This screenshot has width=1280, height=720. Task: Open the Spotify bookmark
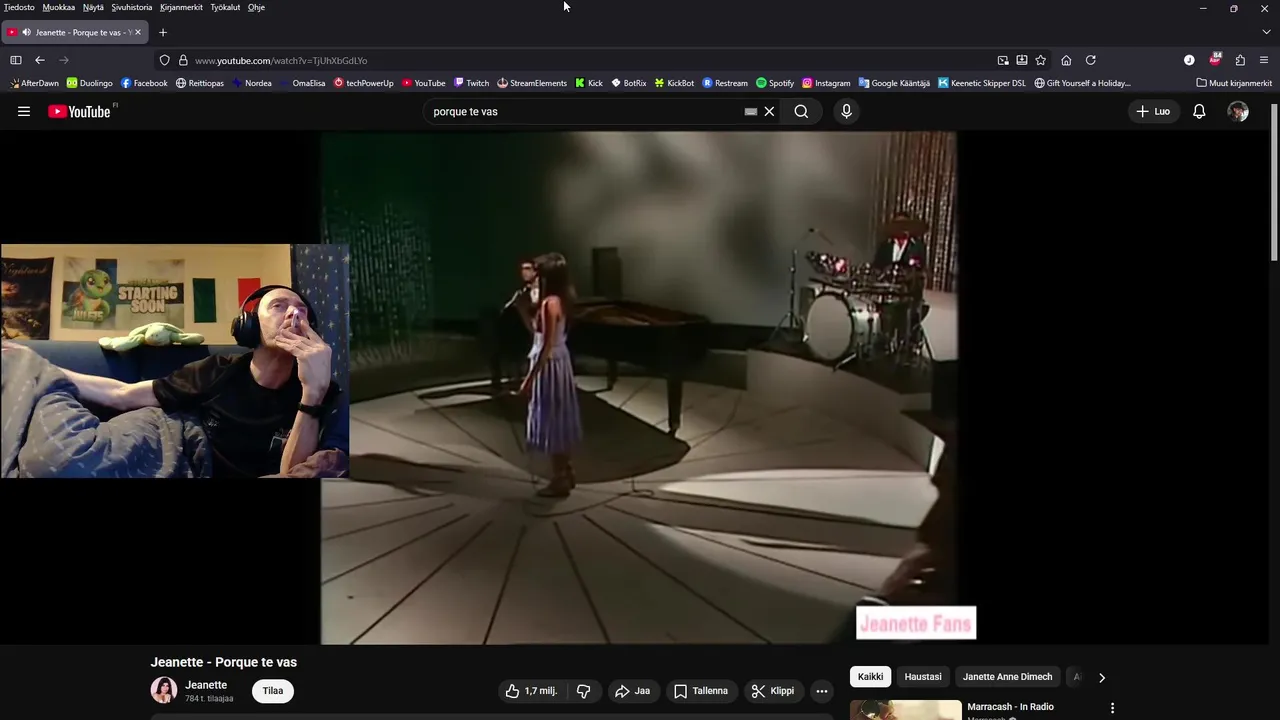click(x=775, y=83)
